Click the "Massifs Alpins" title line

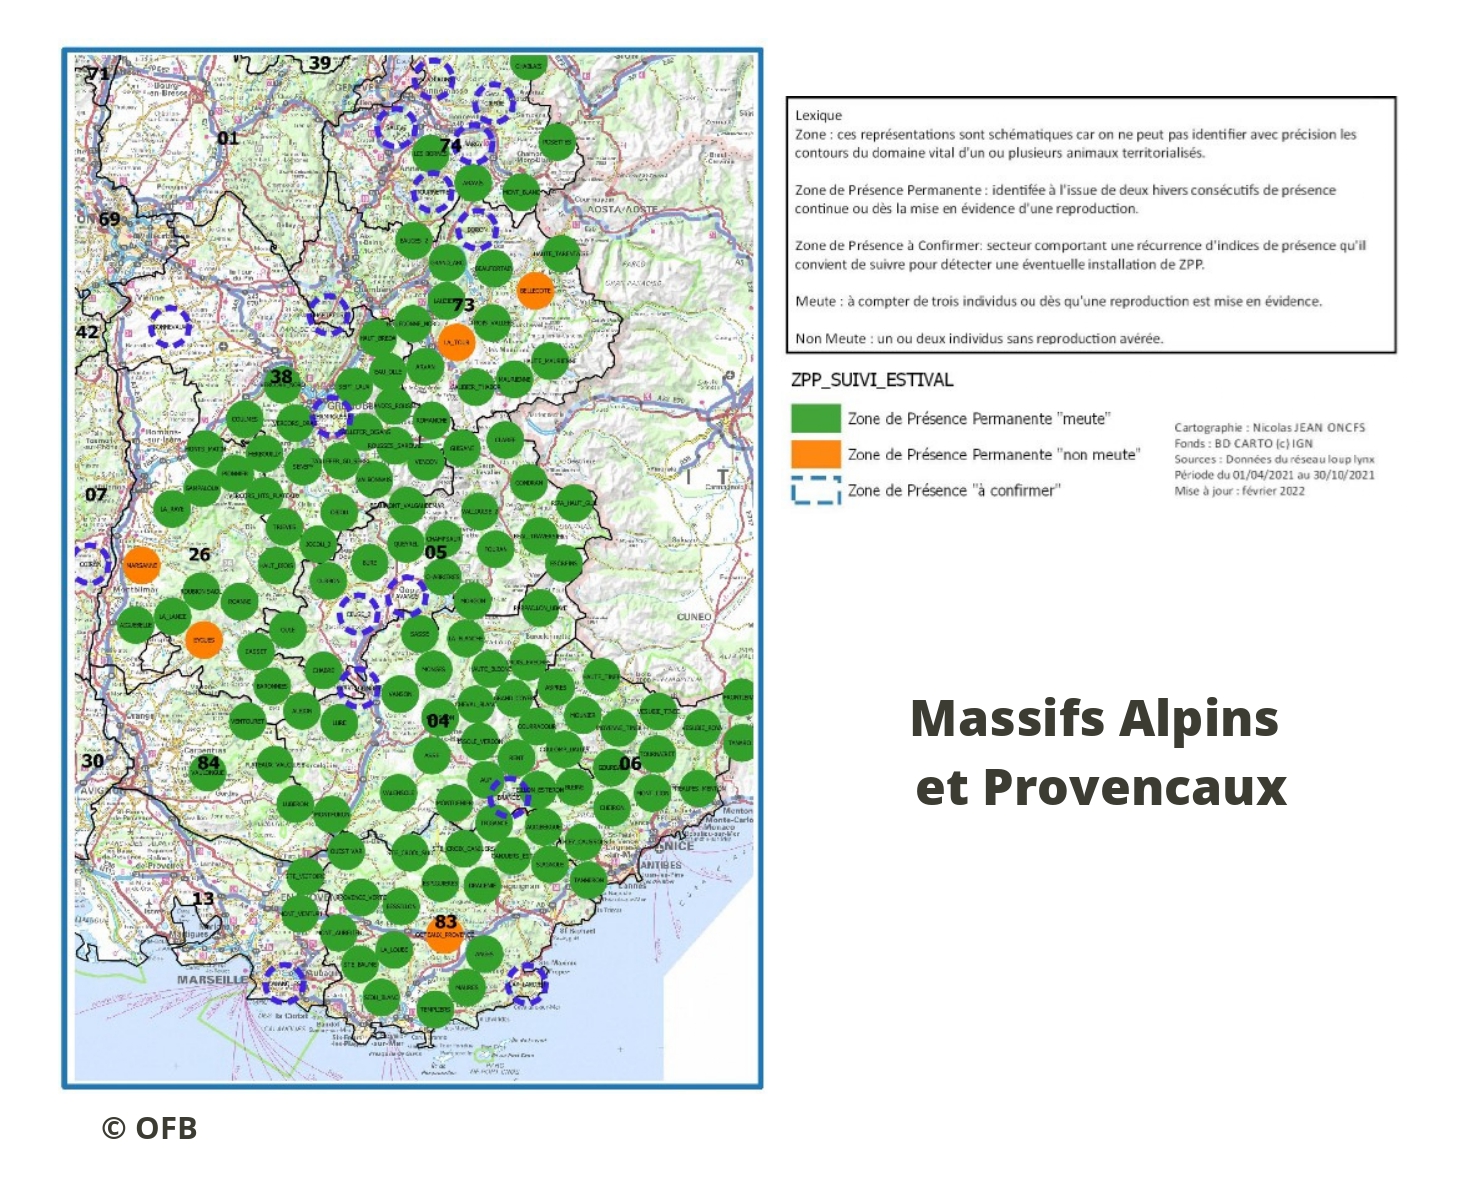pyautogui.click(x=1095, y=718)
